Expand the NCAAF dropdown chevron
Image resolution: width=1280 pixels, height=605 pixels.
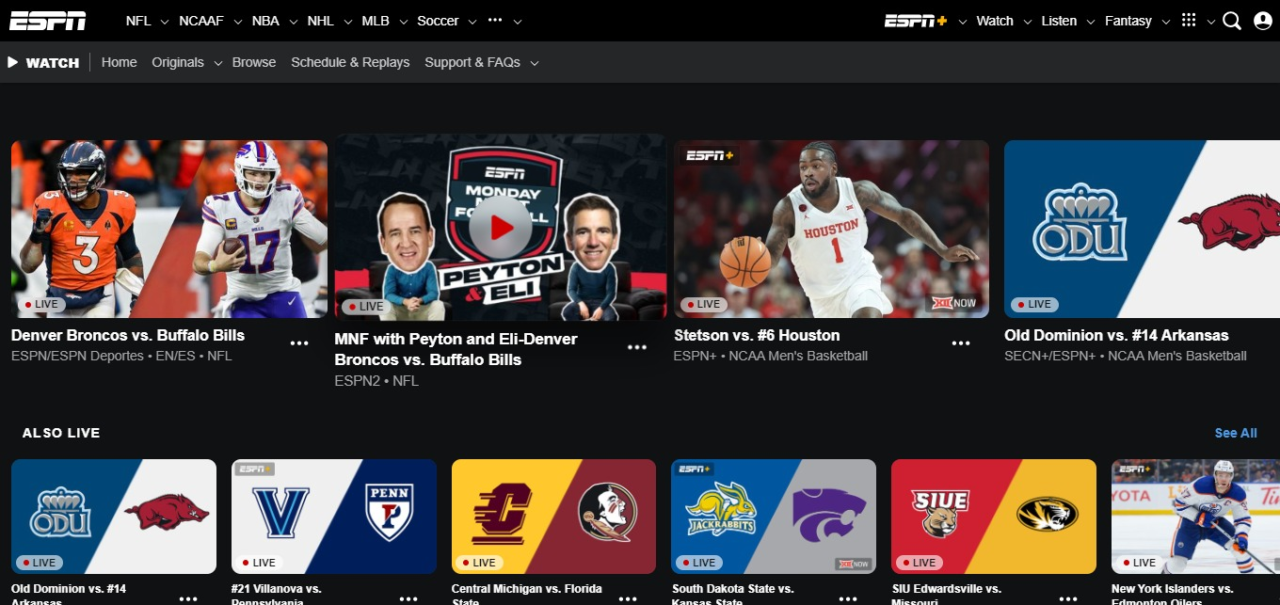(x=236, y=21)
